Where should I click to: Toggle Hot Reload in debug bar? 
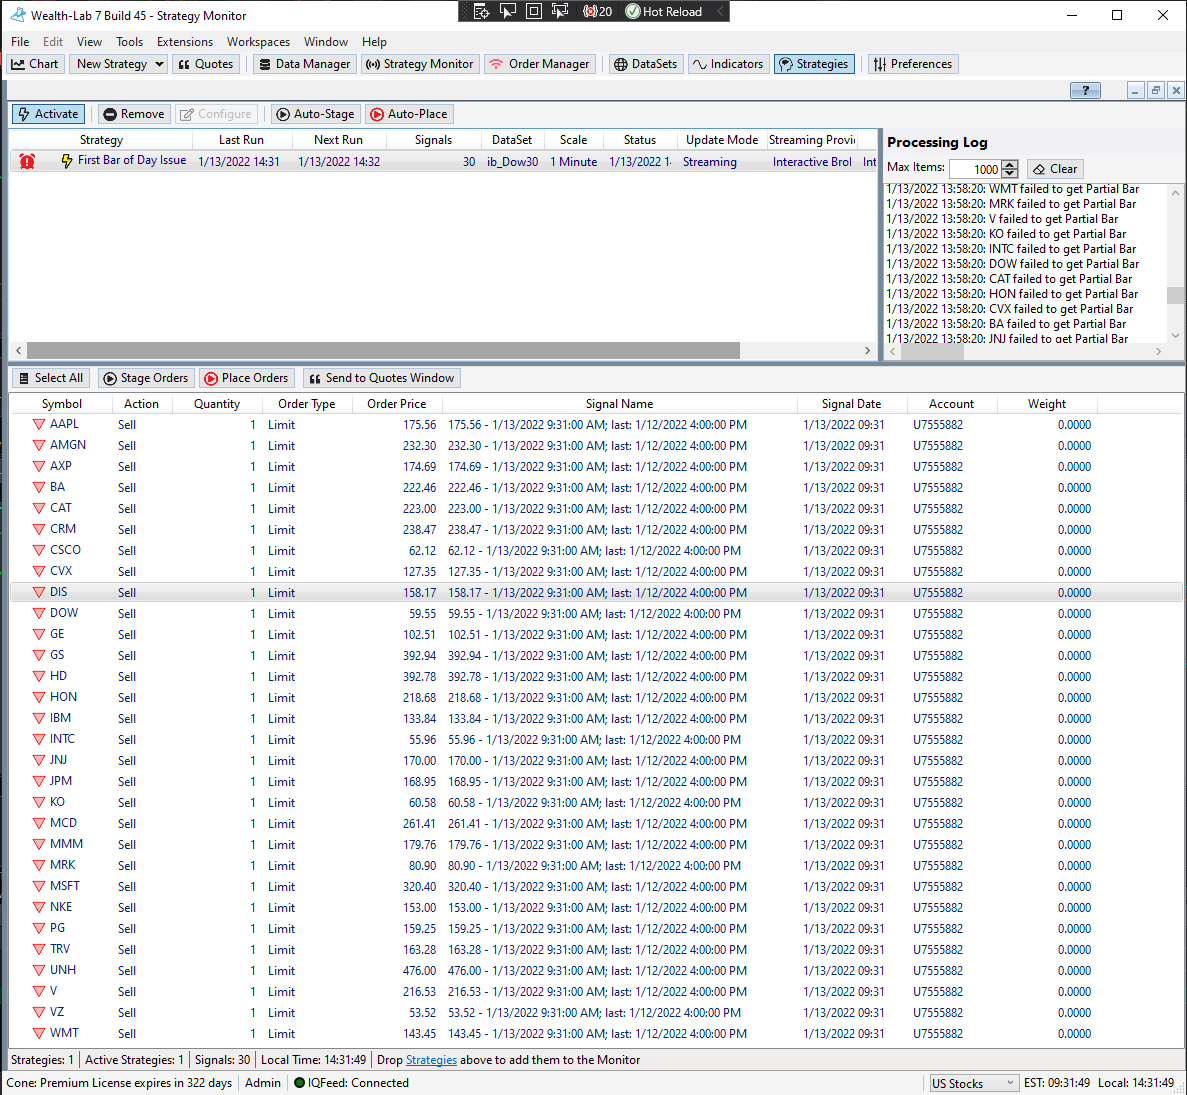[664, 11]
